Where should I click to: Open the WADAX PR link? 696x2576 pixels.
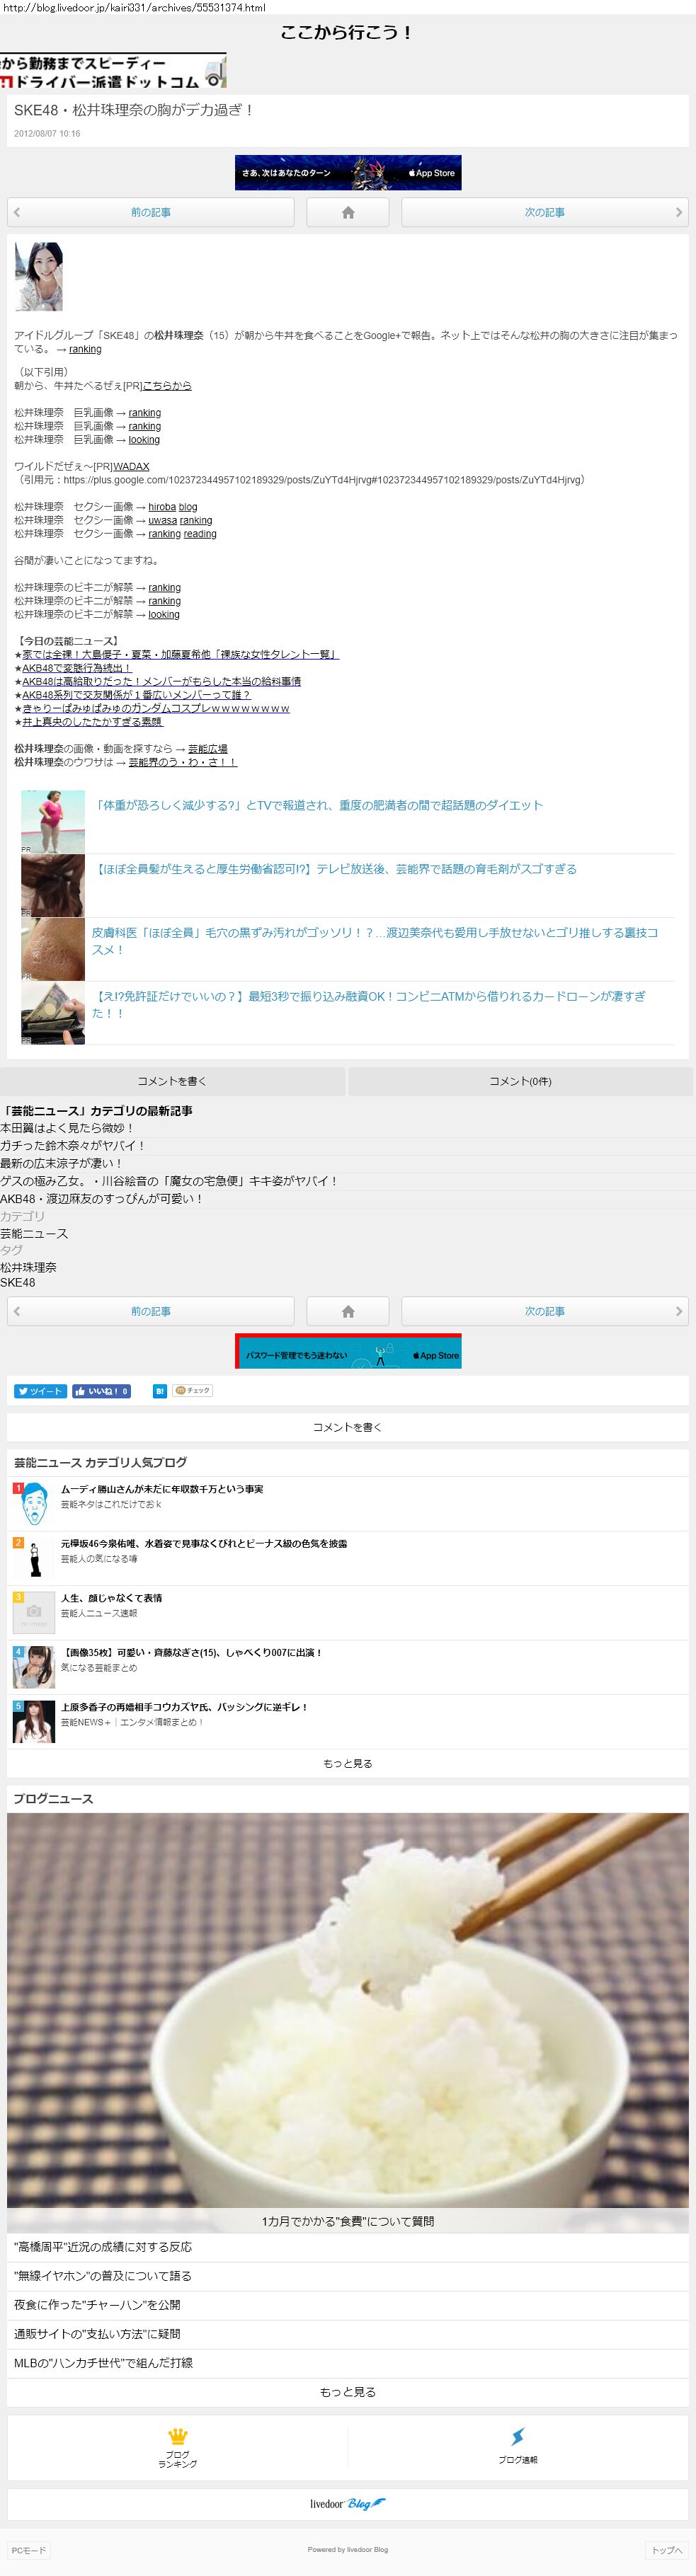pyautogui.click(x=131, y=467)
